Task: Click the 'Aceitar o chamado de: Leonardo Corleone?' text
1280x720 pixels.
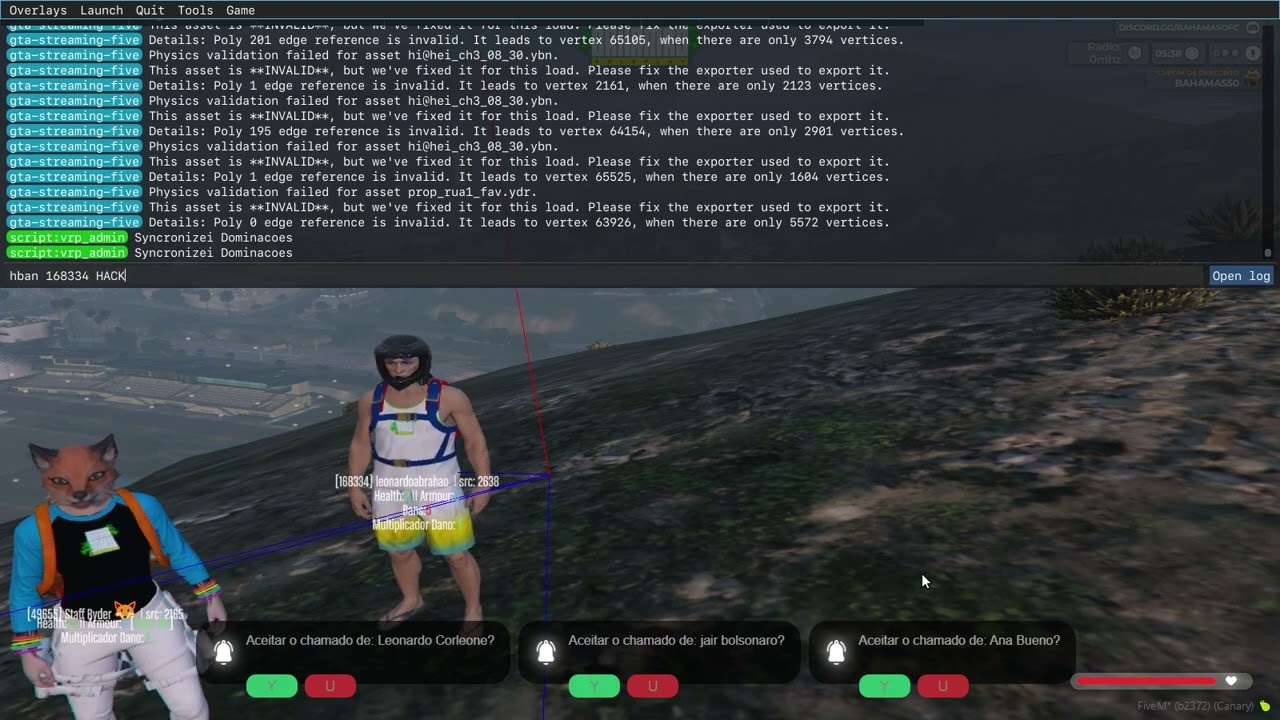Action: (x=370, y=641)
